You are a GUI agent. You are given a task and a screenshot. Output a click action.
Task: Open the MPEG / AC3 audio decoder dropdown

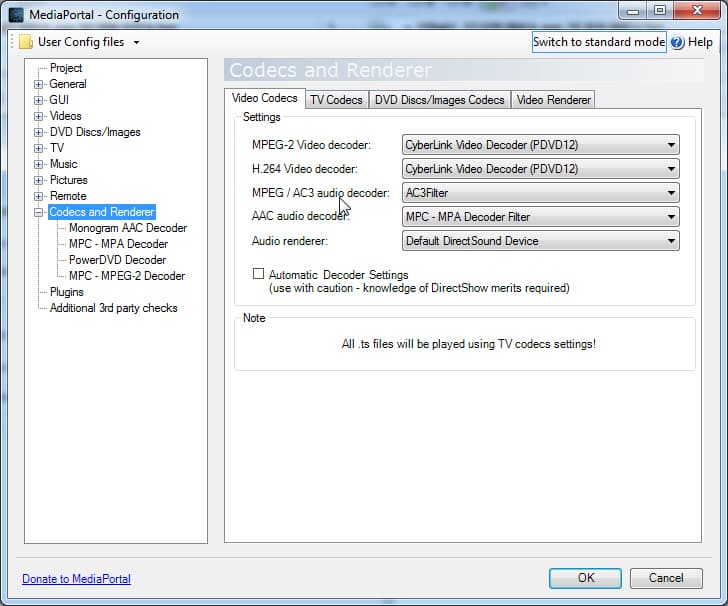(540, 193)
